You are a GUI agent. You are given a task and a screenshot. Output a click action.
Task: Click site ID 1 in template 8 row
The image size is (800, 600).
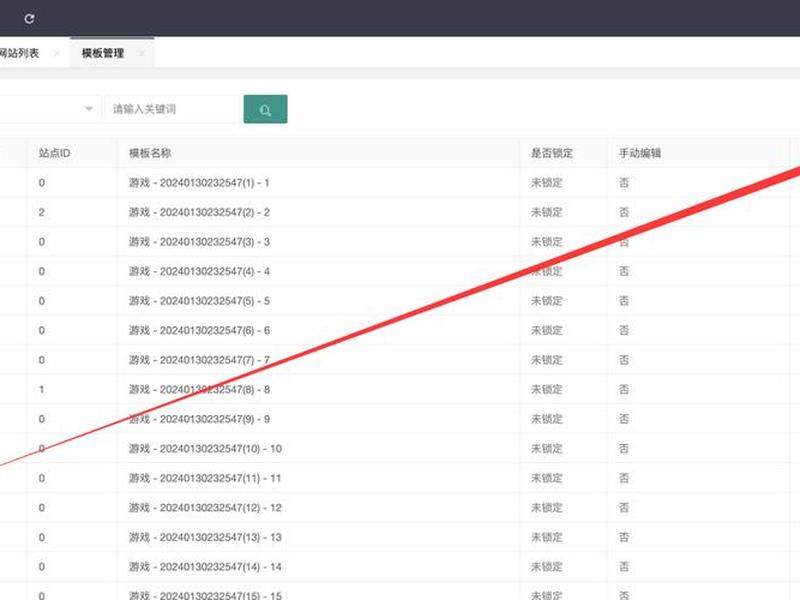(41, 390)
